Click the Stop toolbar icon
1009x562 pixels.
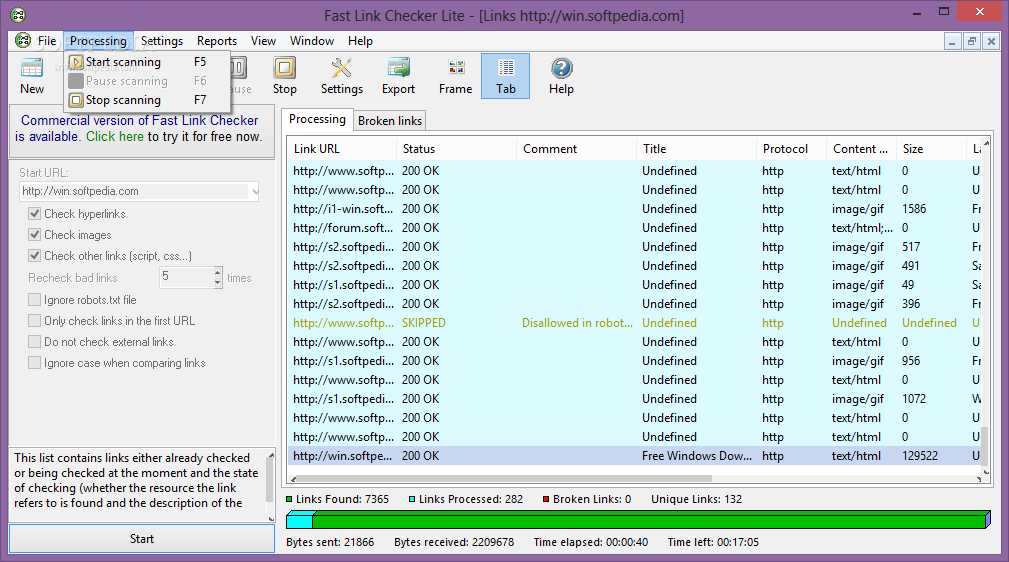point(284,76)
